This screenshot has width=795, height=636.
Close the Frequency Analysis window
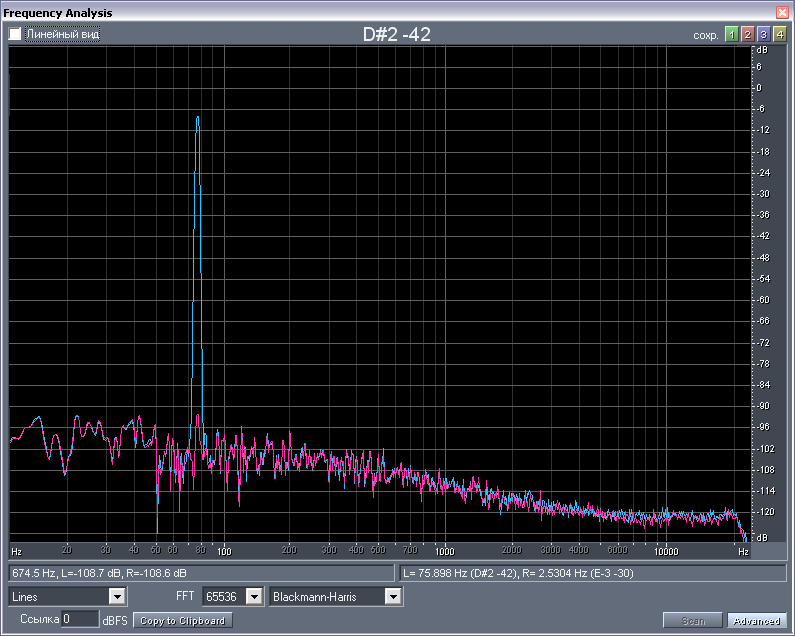pos(782,13)
